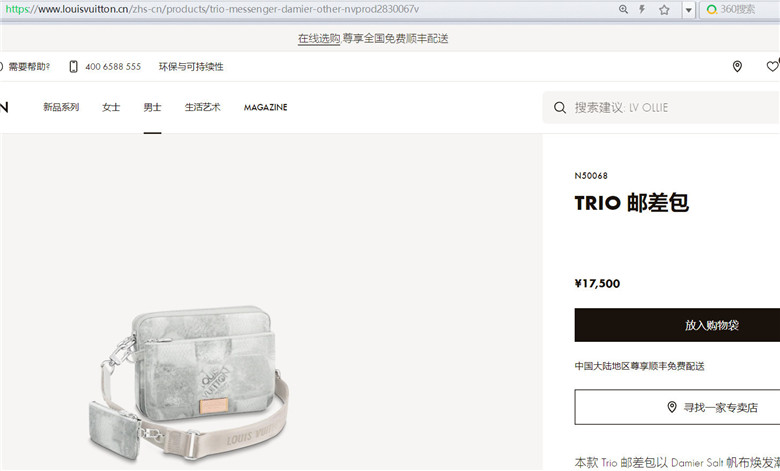
Task: Click the zoom magnifier icon in address bar
Action: (623, 9)
